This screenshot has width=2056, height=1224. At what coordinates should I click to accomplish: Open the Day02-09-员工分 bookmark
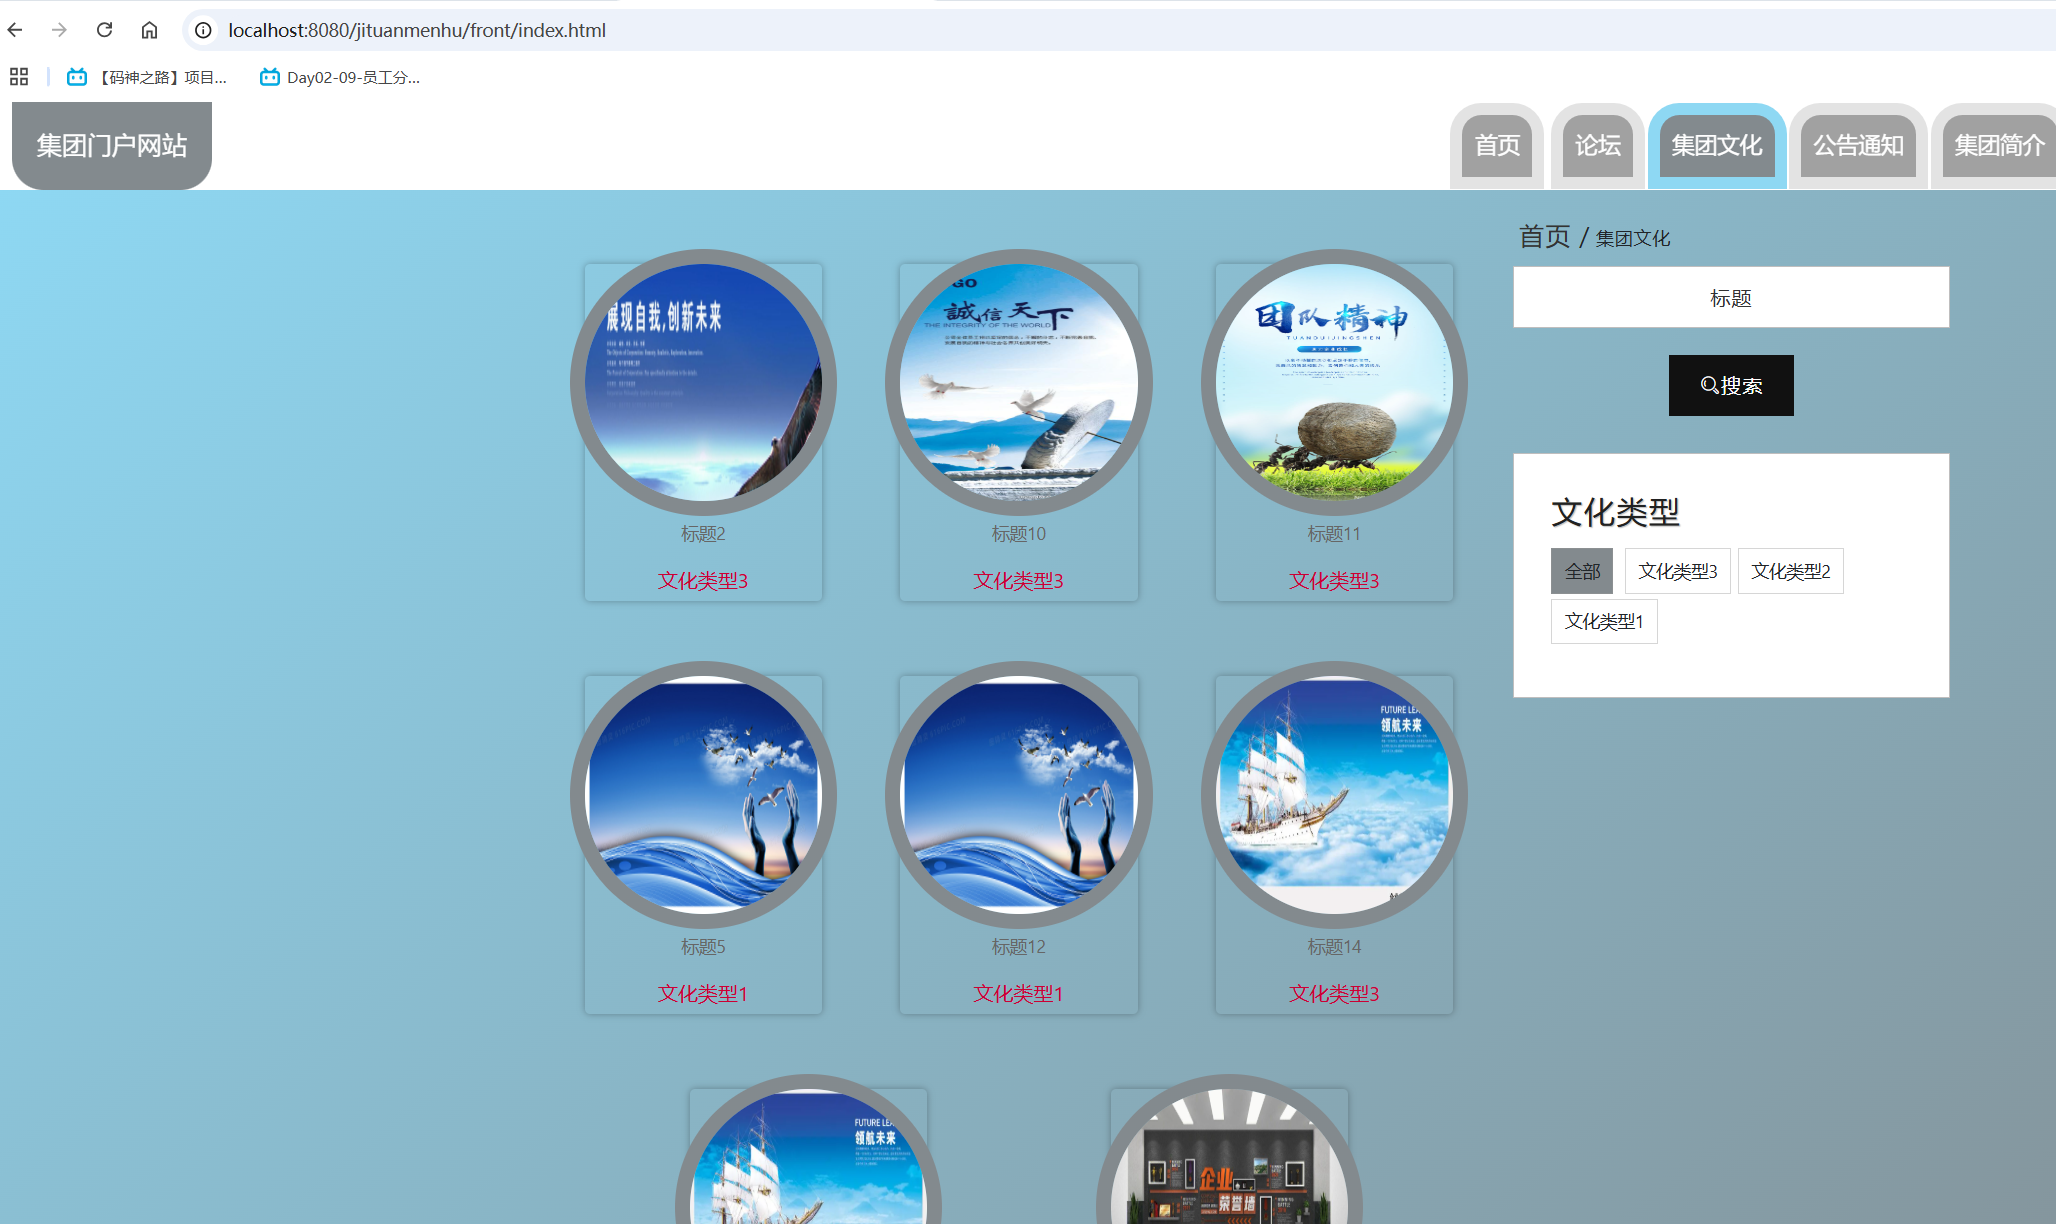(340, 77)
